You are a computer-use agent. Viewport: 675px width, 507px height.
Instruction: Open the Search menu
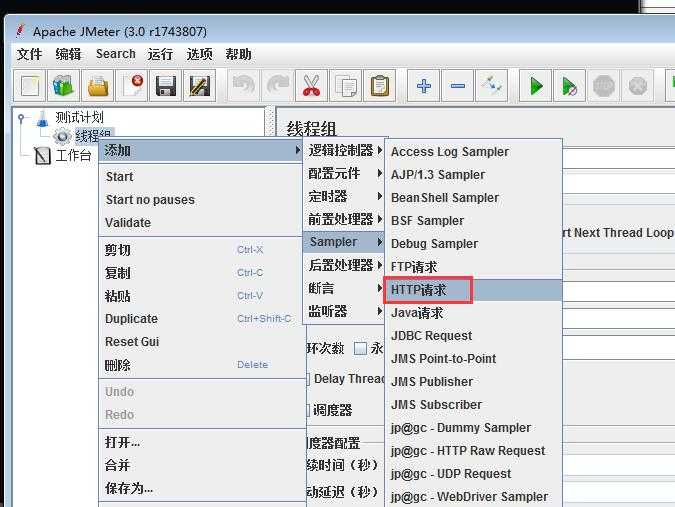115,54
